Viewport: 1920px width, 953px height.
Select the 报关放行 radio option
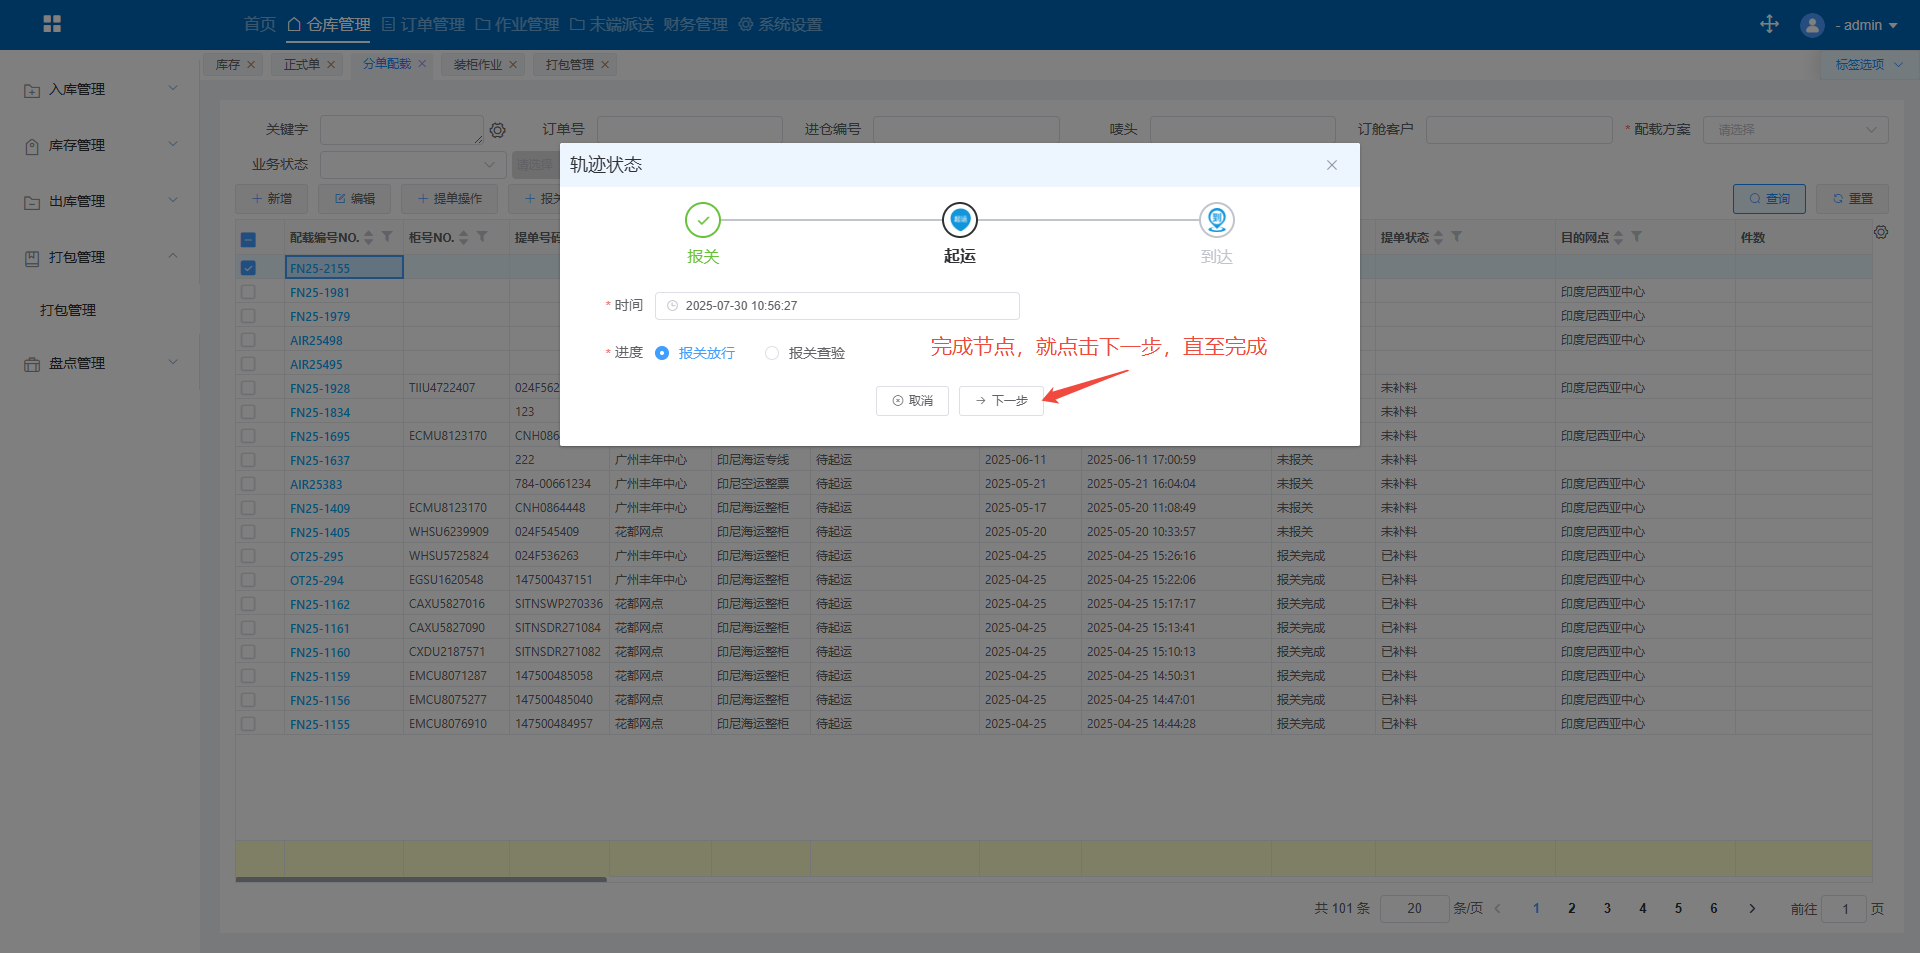(662, 353)
